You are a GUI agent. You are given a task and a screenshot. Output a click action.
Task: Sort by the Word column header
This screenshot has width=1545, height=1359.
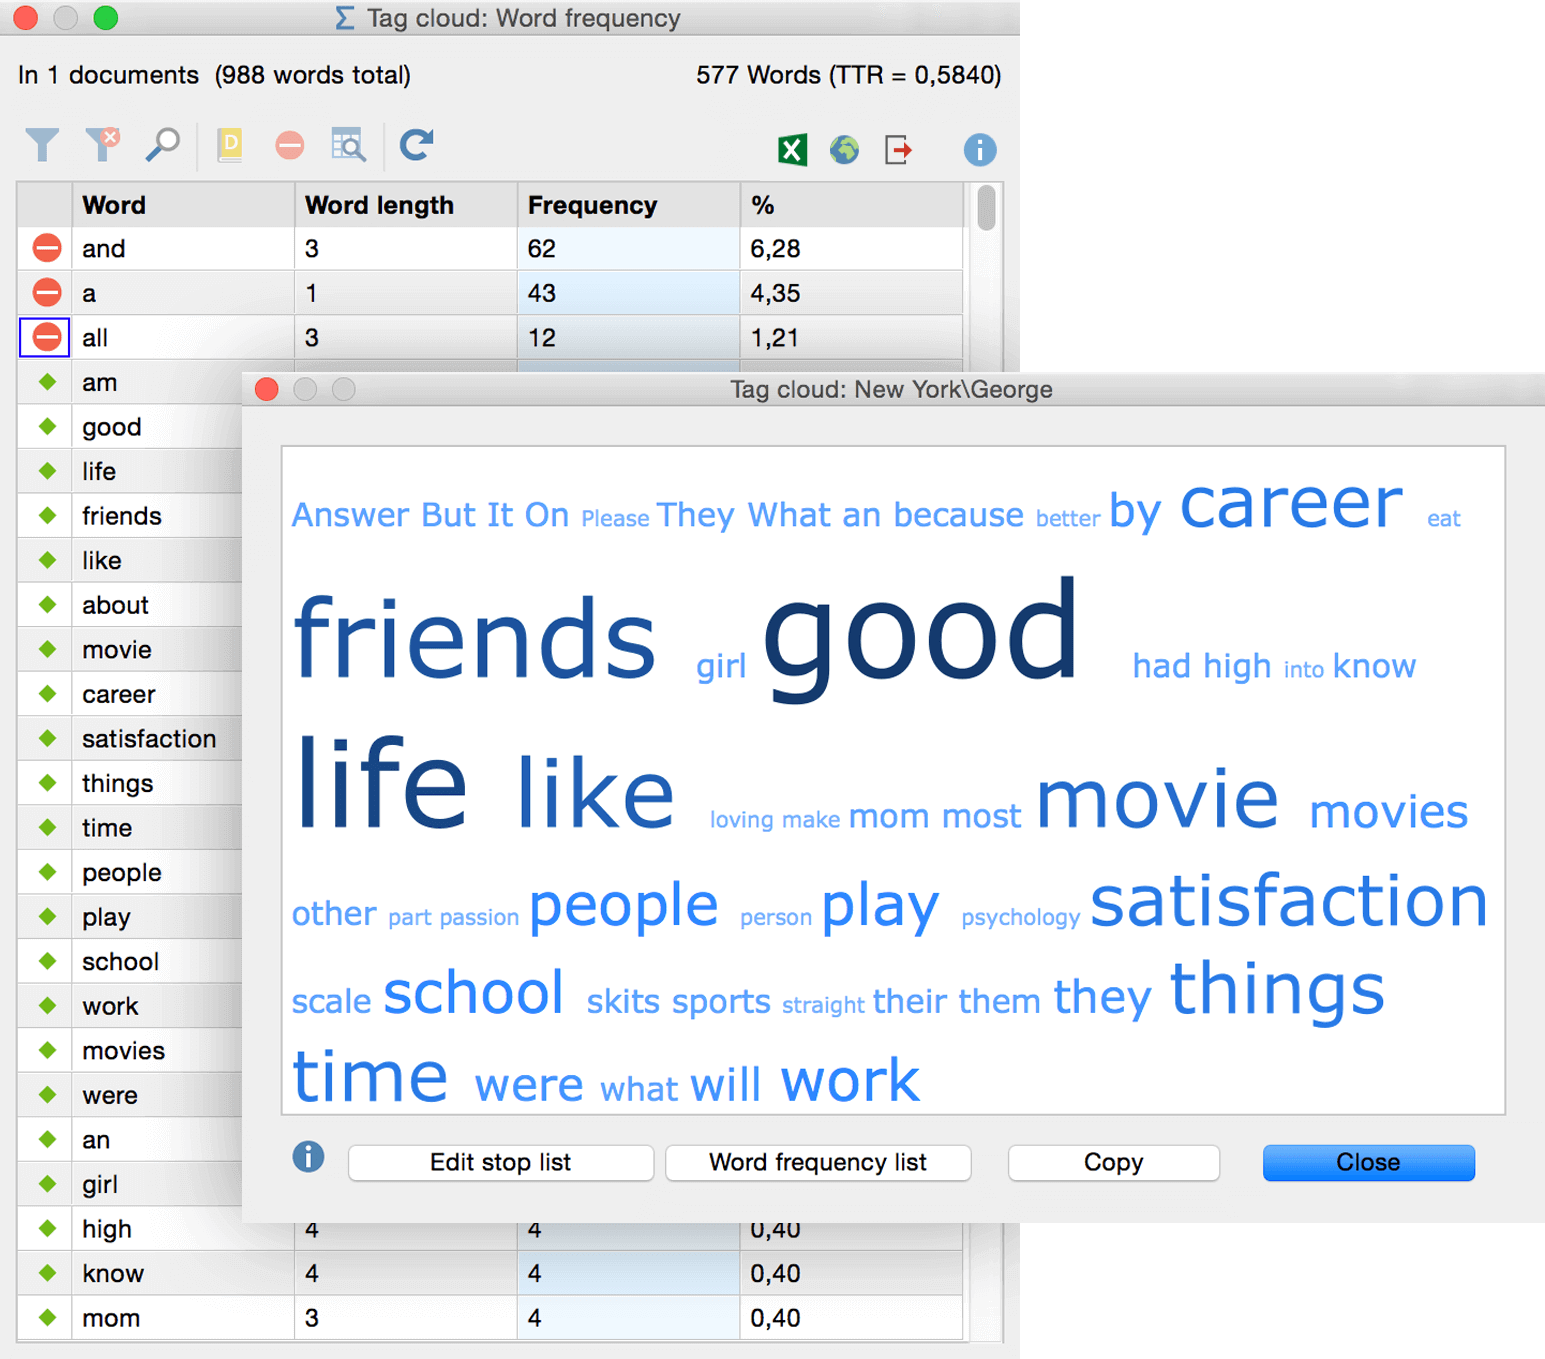pyautogui.click(x=183, y=205)
